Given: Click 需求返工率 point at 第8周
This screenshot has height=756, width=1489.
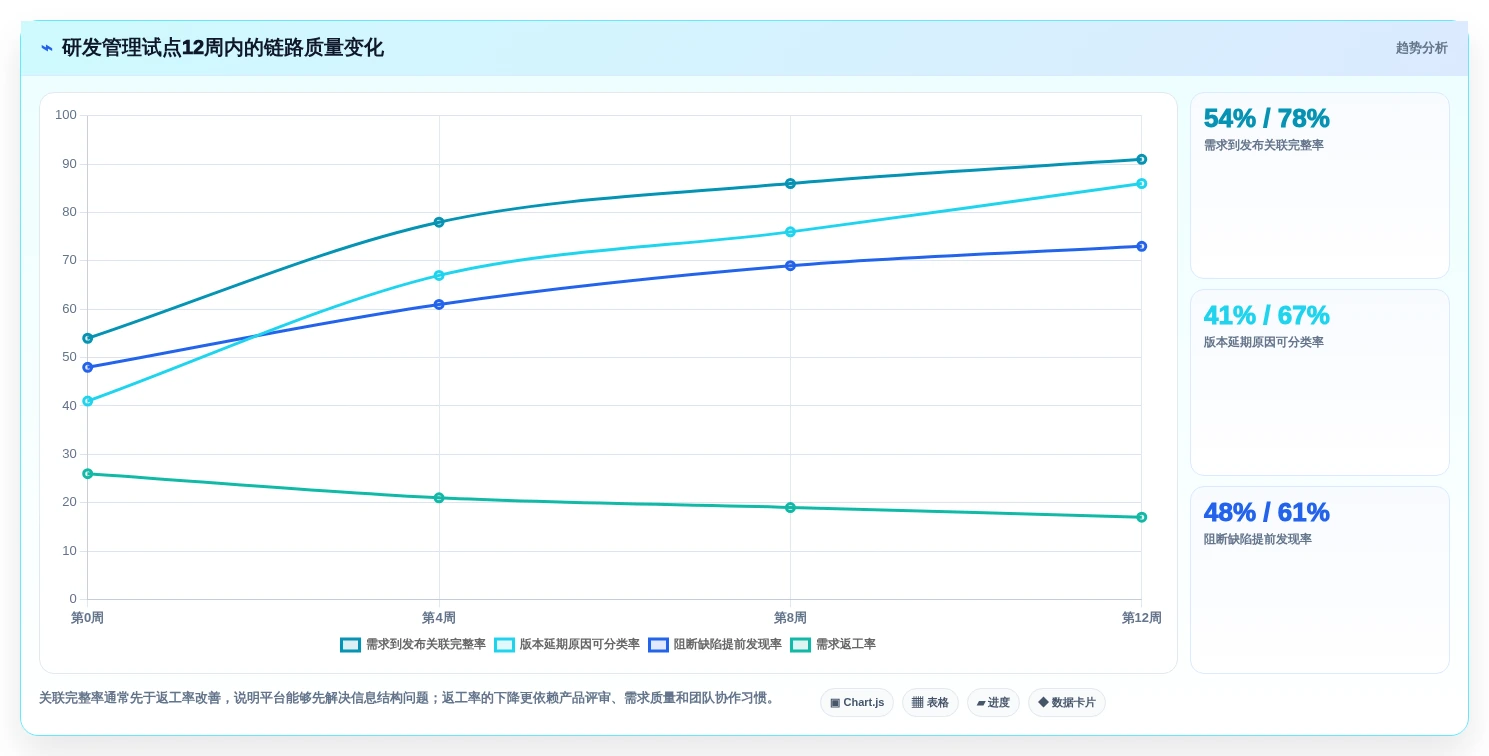Looking at the screenshot, I should [790, 508].
